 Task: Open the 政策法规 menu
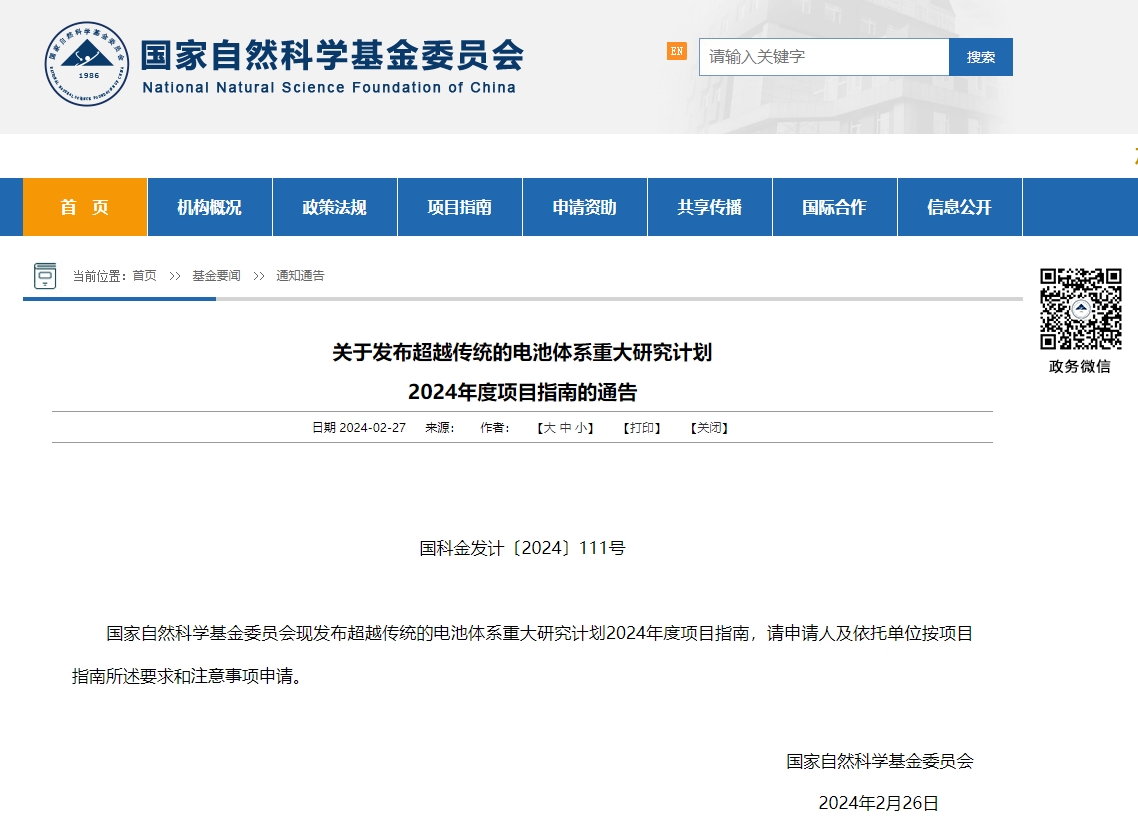tap(334, 207)
